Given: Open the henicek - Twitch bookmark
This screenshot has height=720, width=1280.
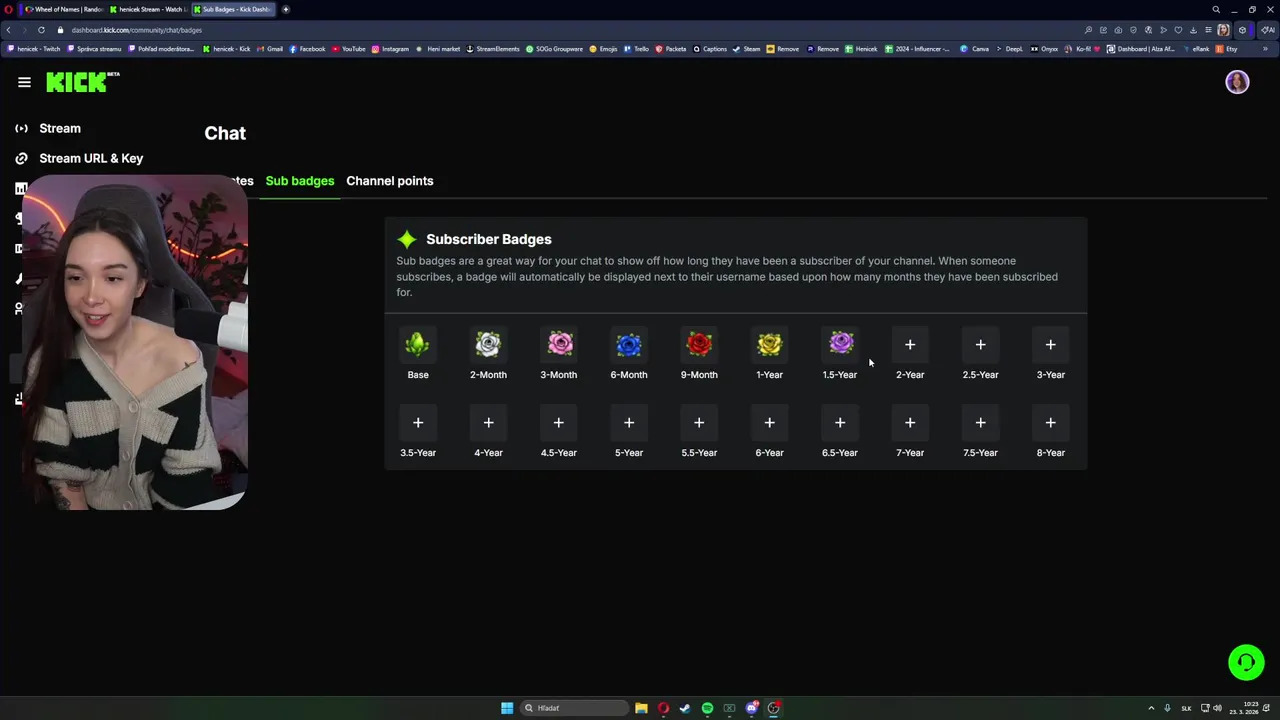Looking at the screenshot, I should pos(35,49).
